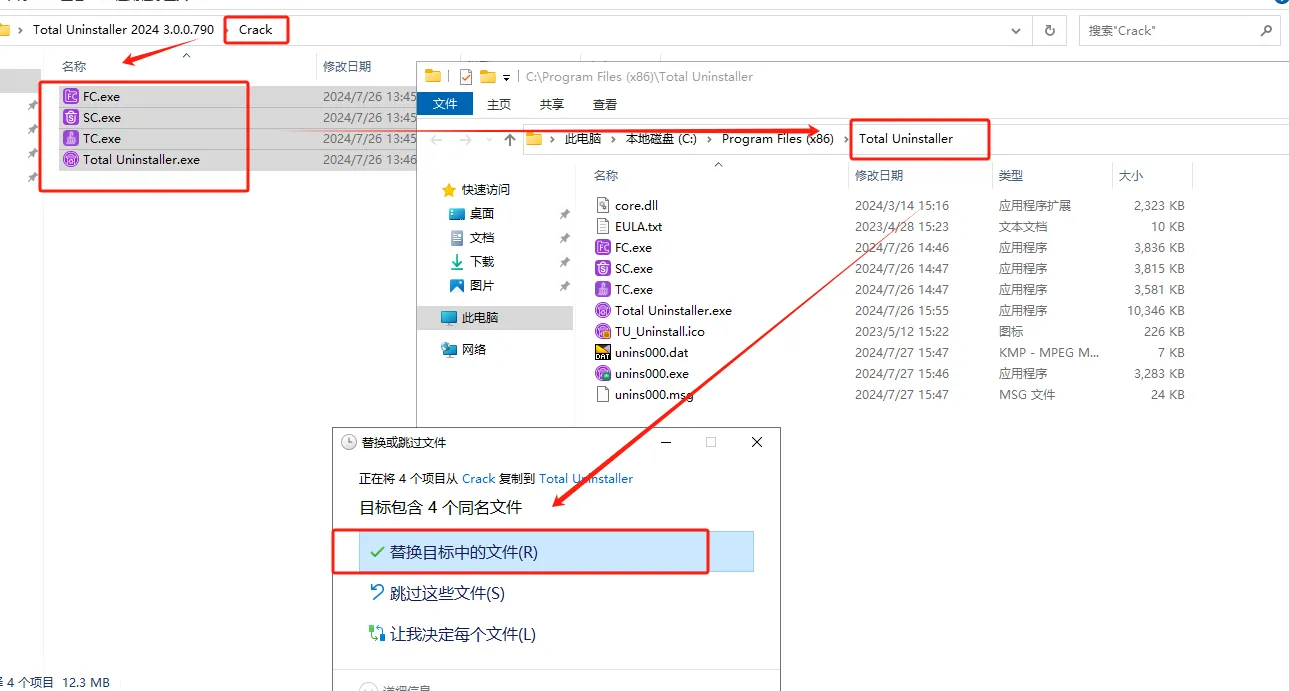This screenshot has height=691, width=1289.
Task: Select the SC.exe icon in Program Files folder
Action: point(602,268)
